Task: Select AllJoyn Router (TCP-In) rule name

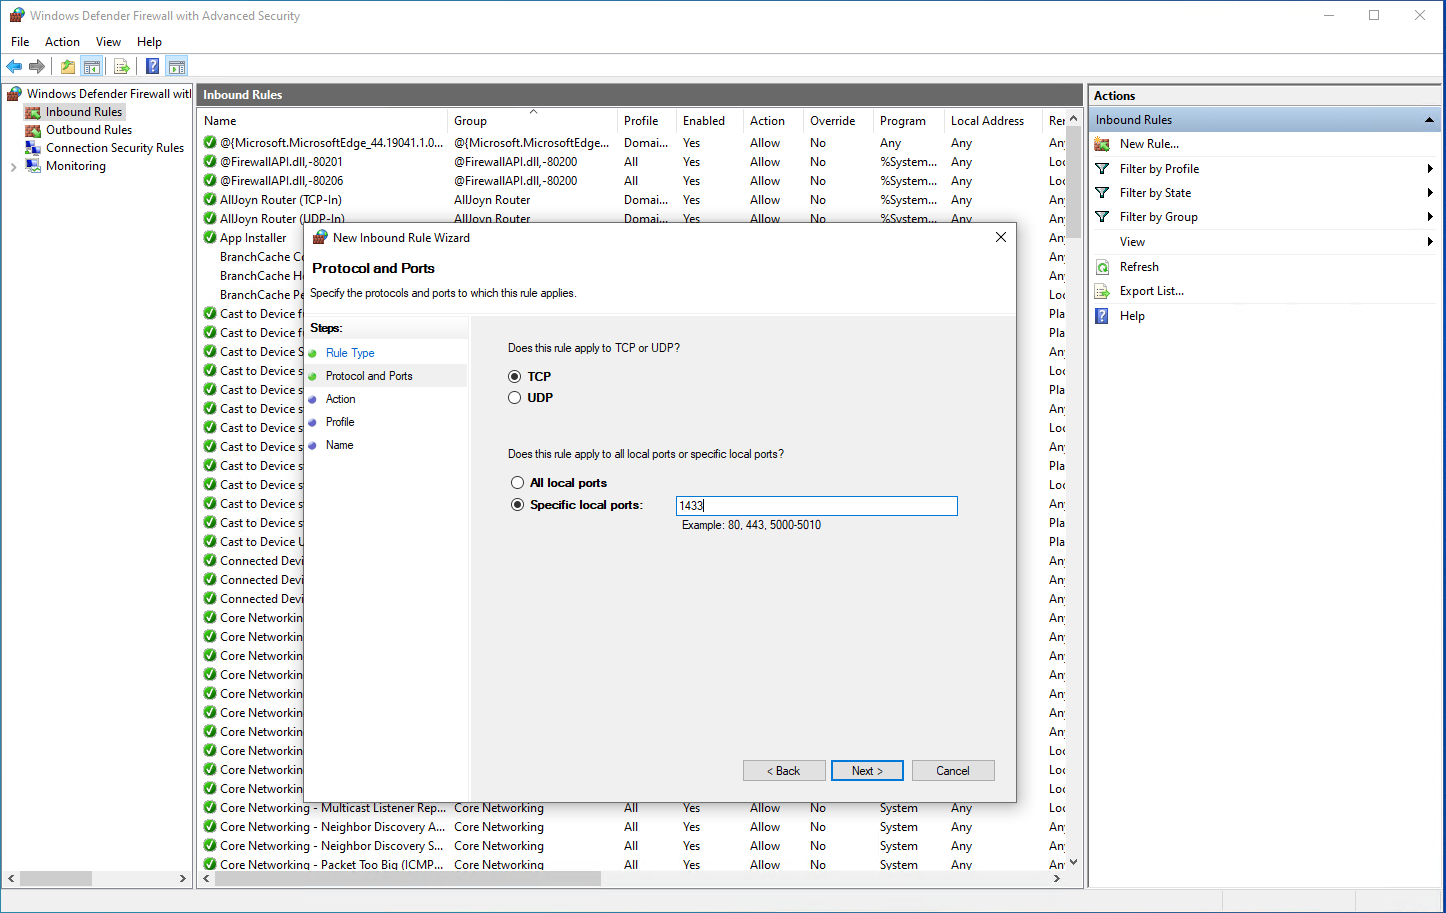Action: [x=281, y=200]
